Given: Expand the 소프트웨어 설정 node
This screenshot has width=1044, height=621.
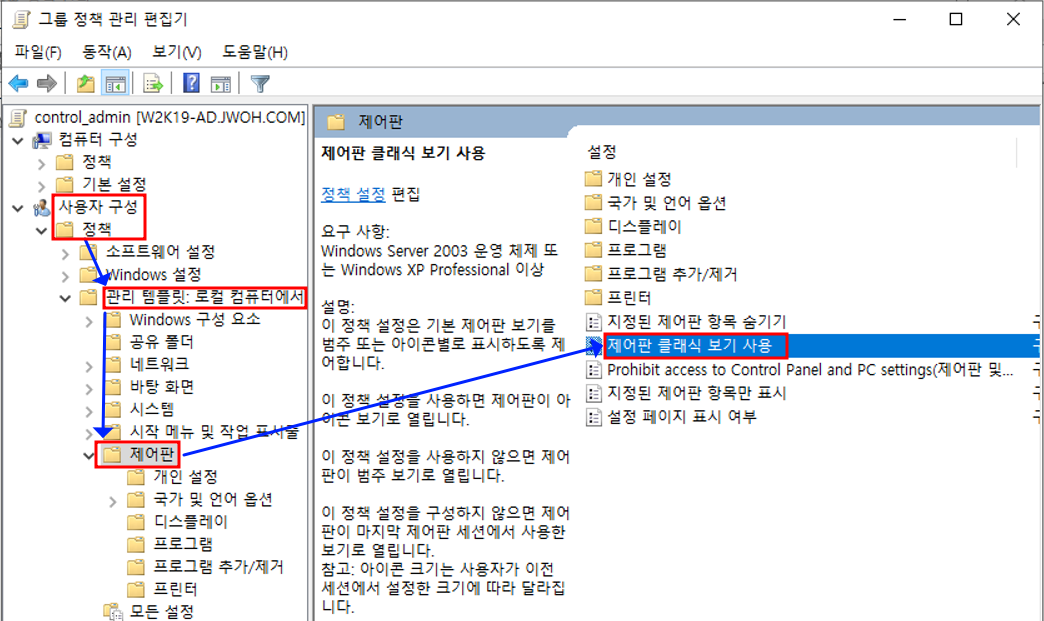Looking at the screenshot, I should [65, 254].
